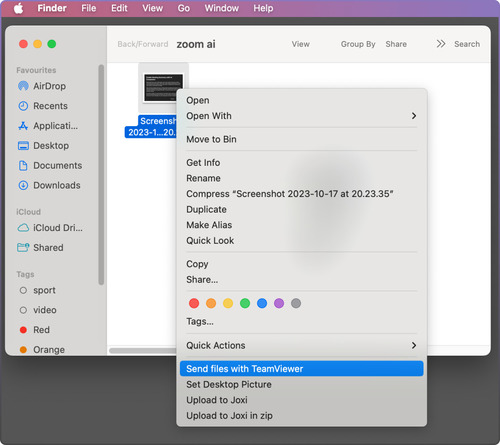This screenshot has width=500, height=445.
Task: Click the View toolbar item
Action: point(301,44)
